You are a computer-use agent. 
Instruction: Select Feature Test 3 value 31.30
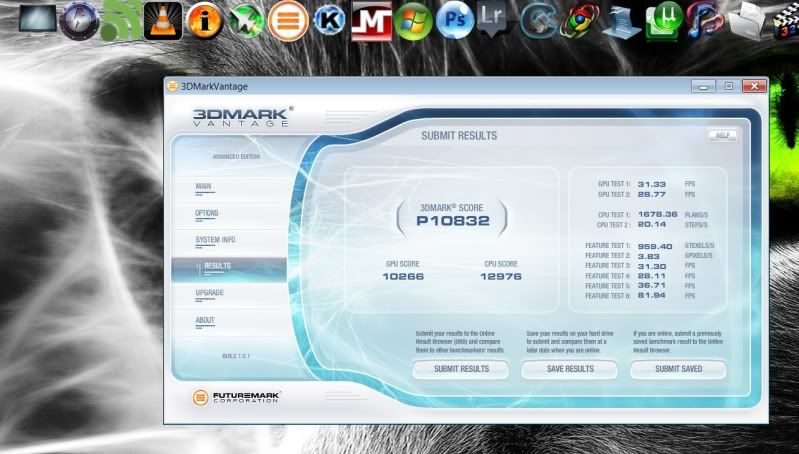coord(651,266)
